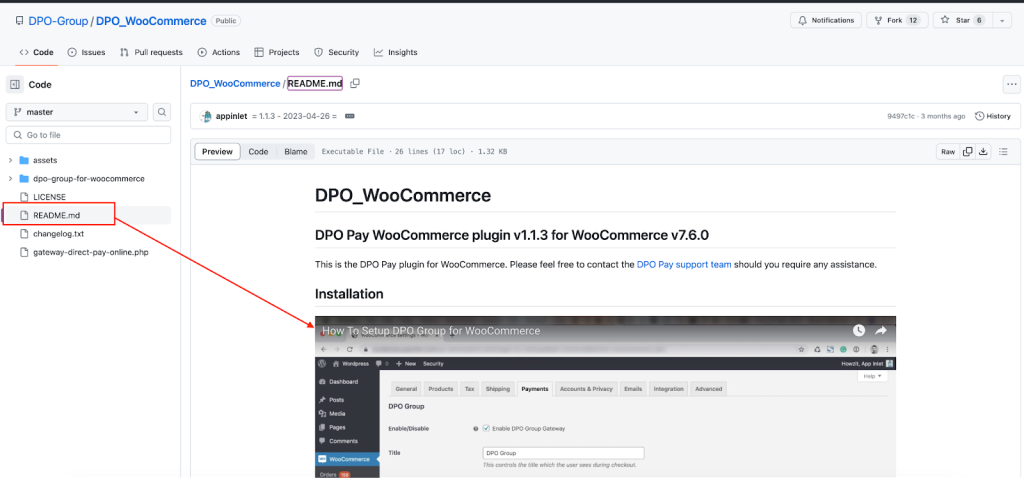This screenshot has height=478, width=1024.
Task: Open changelog.txt in the file tree
Action: [58, 233]
